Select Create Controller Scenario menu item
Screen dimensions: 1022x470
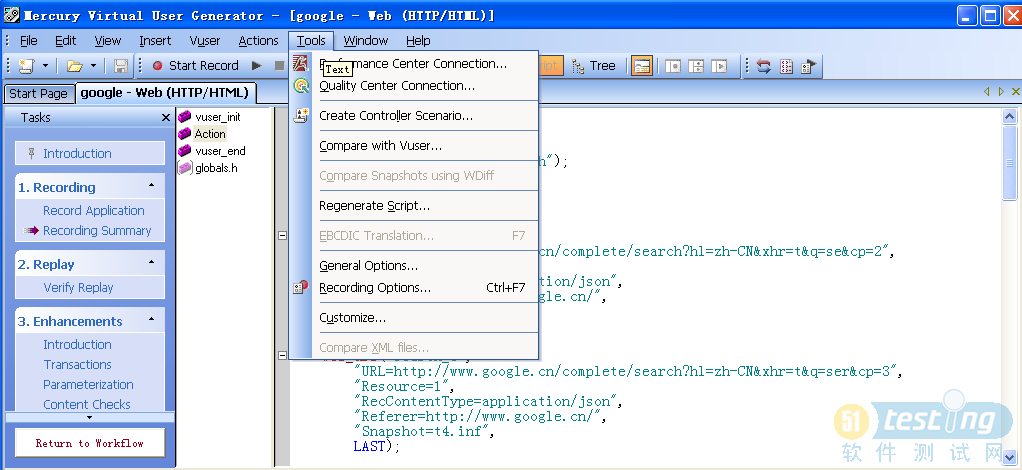414,115
